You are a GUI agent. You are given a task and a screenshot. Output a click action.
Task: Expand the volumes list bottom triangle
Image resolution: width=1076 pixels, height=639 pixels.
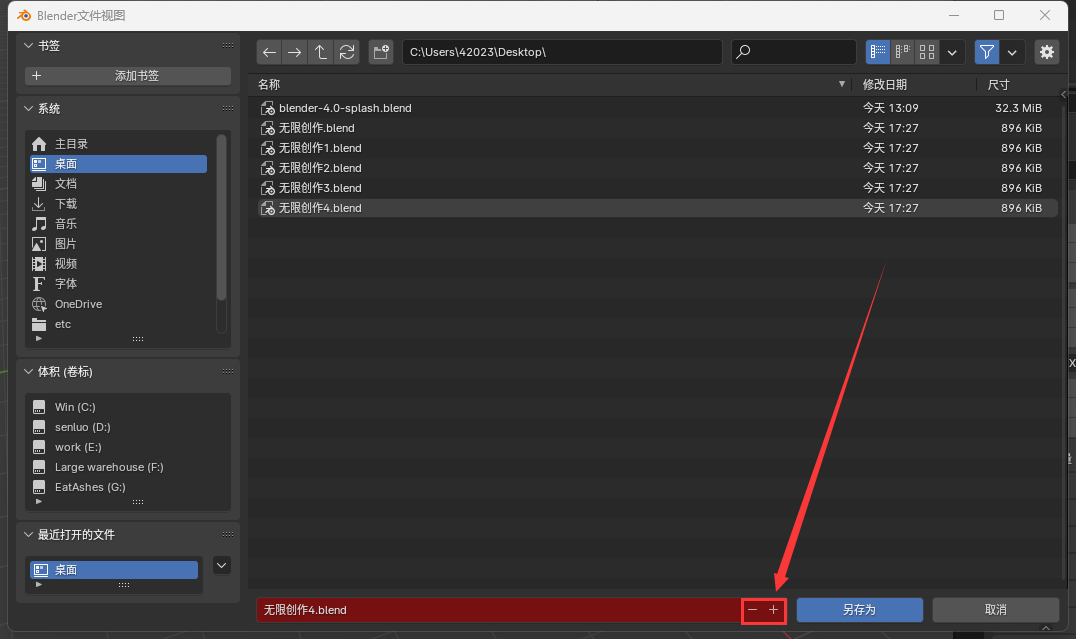click(x=38, y=501)
